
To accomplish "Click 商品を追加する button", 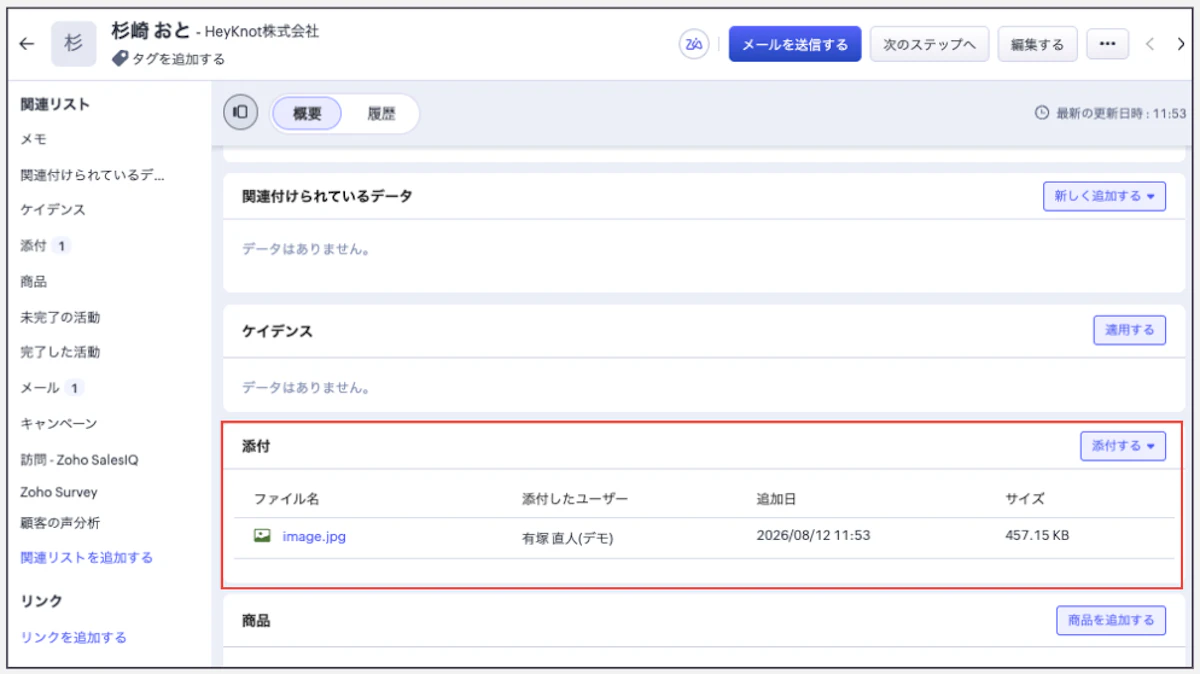I will click(x=1111, y=620).
